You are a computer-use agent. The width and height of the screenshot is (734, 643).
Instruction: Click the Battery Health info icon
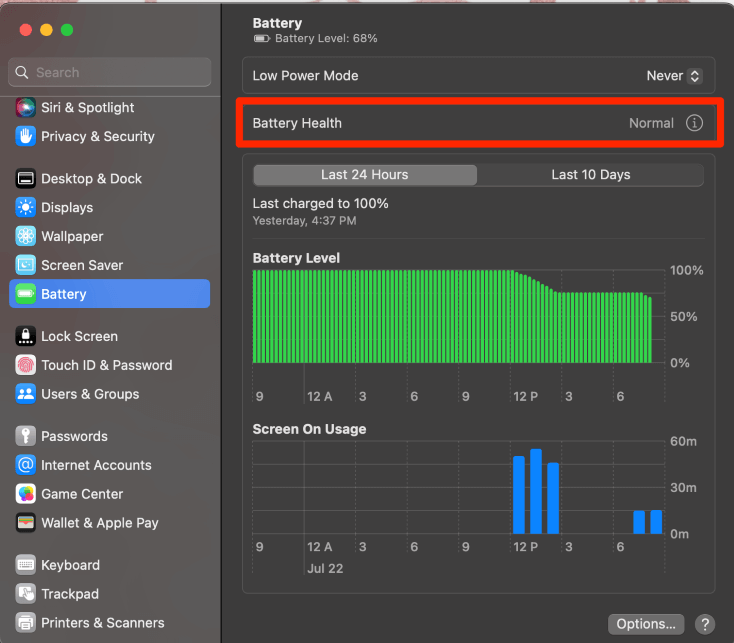pyautogui.click(x=694, y=123)
